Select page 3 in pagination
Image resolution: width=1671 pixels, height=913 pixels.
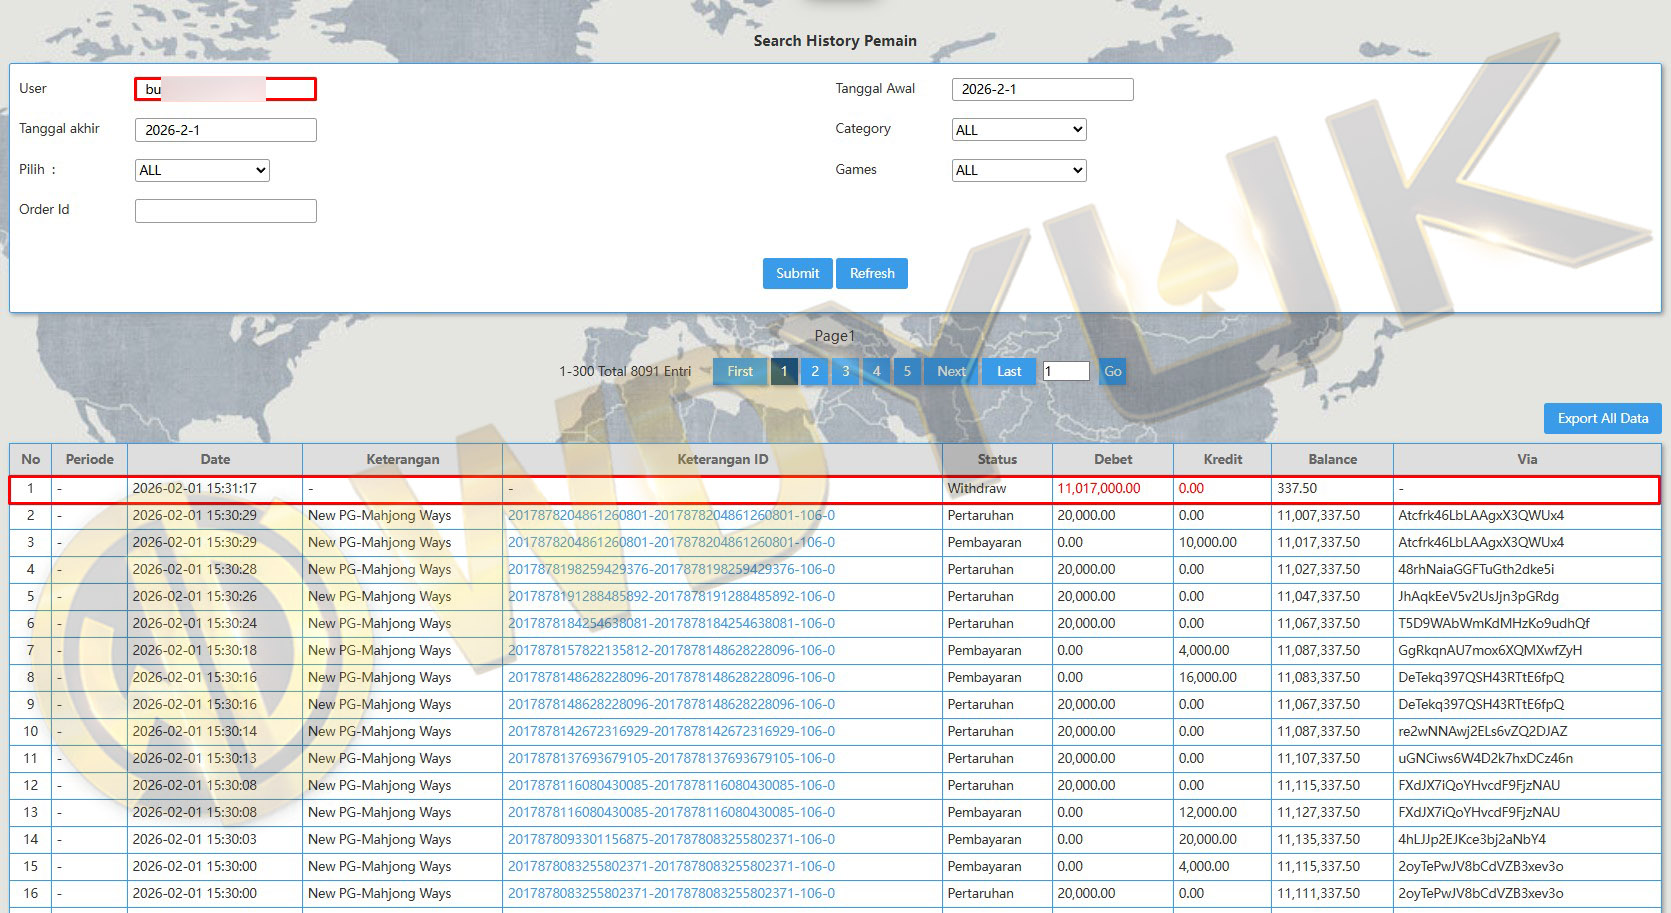846,371
